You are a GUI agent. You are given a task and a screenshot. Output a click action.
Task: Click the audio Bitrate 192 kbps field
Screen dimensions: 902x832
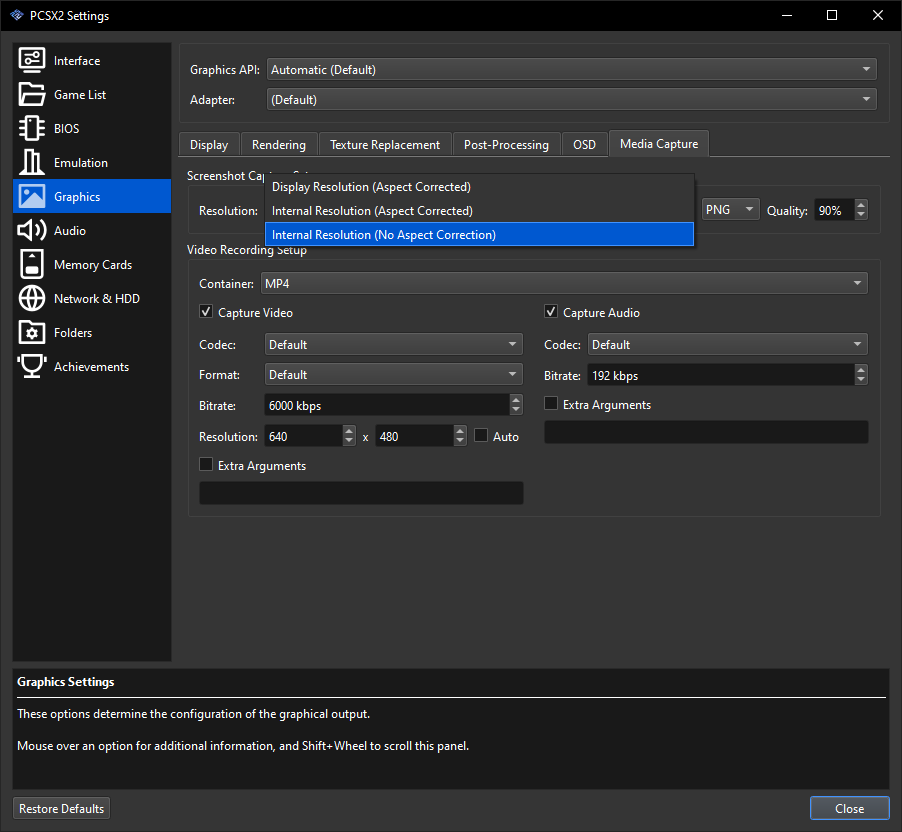click(x=721, y=375)
